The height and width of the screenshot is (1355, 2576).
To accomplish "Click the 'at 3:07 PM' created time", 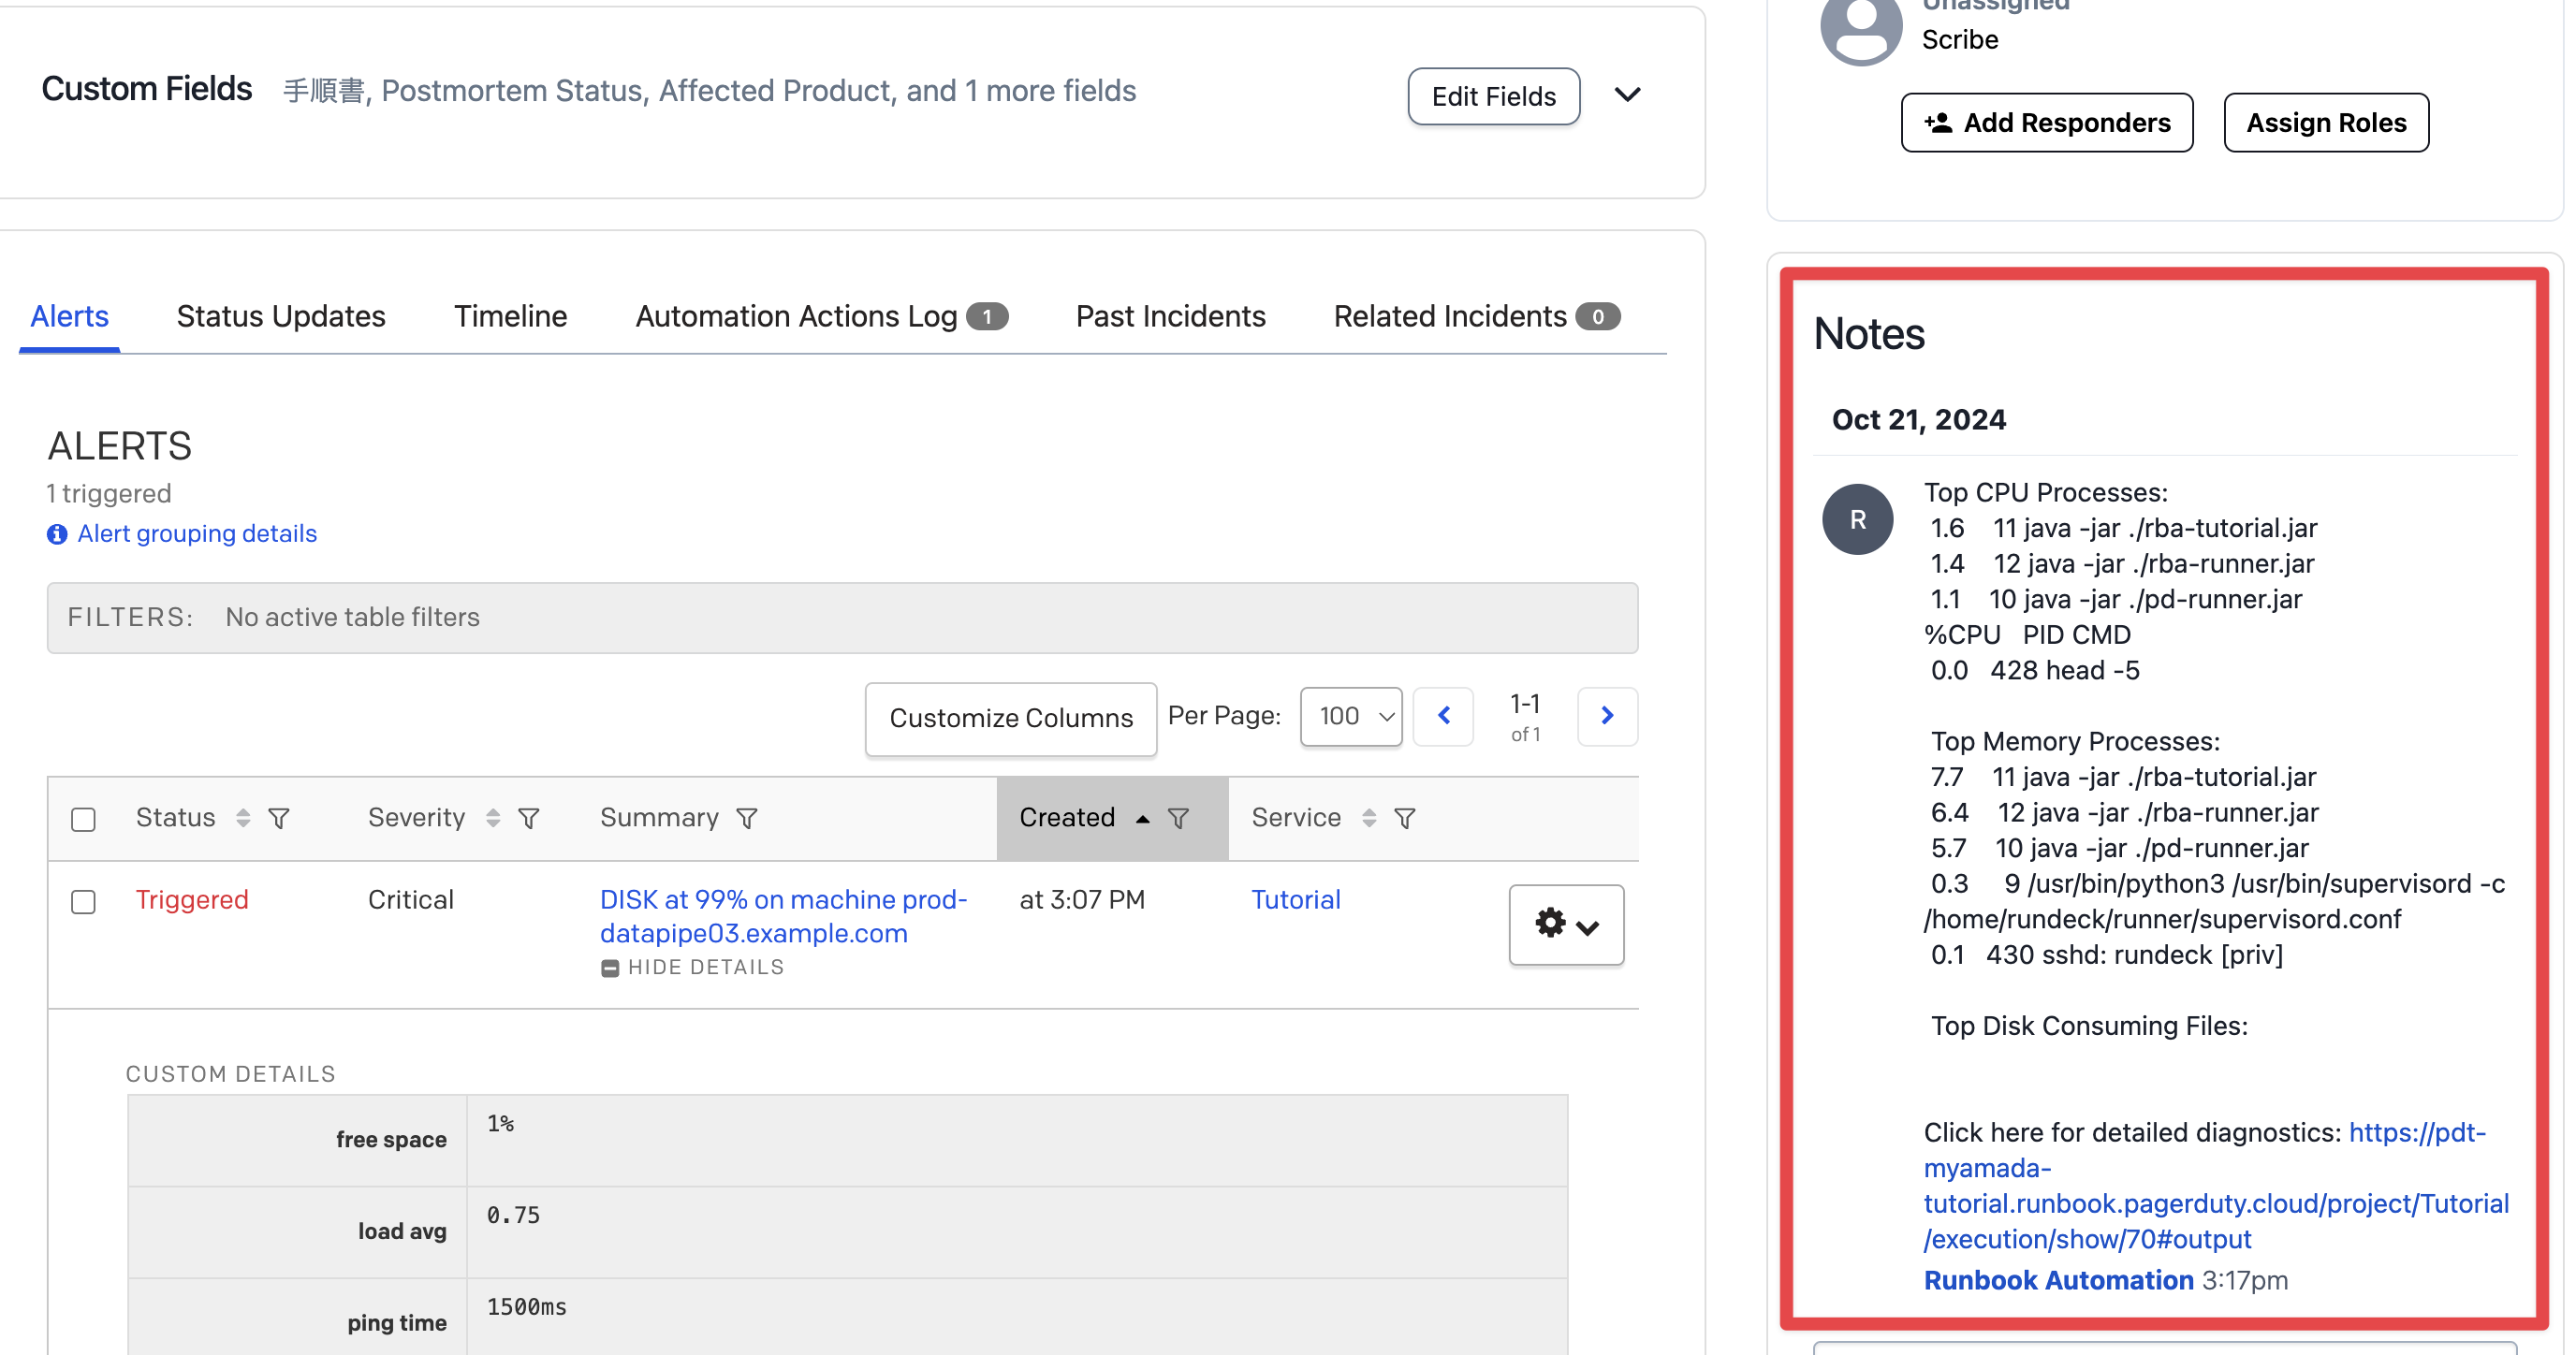I will [1082, 899].
